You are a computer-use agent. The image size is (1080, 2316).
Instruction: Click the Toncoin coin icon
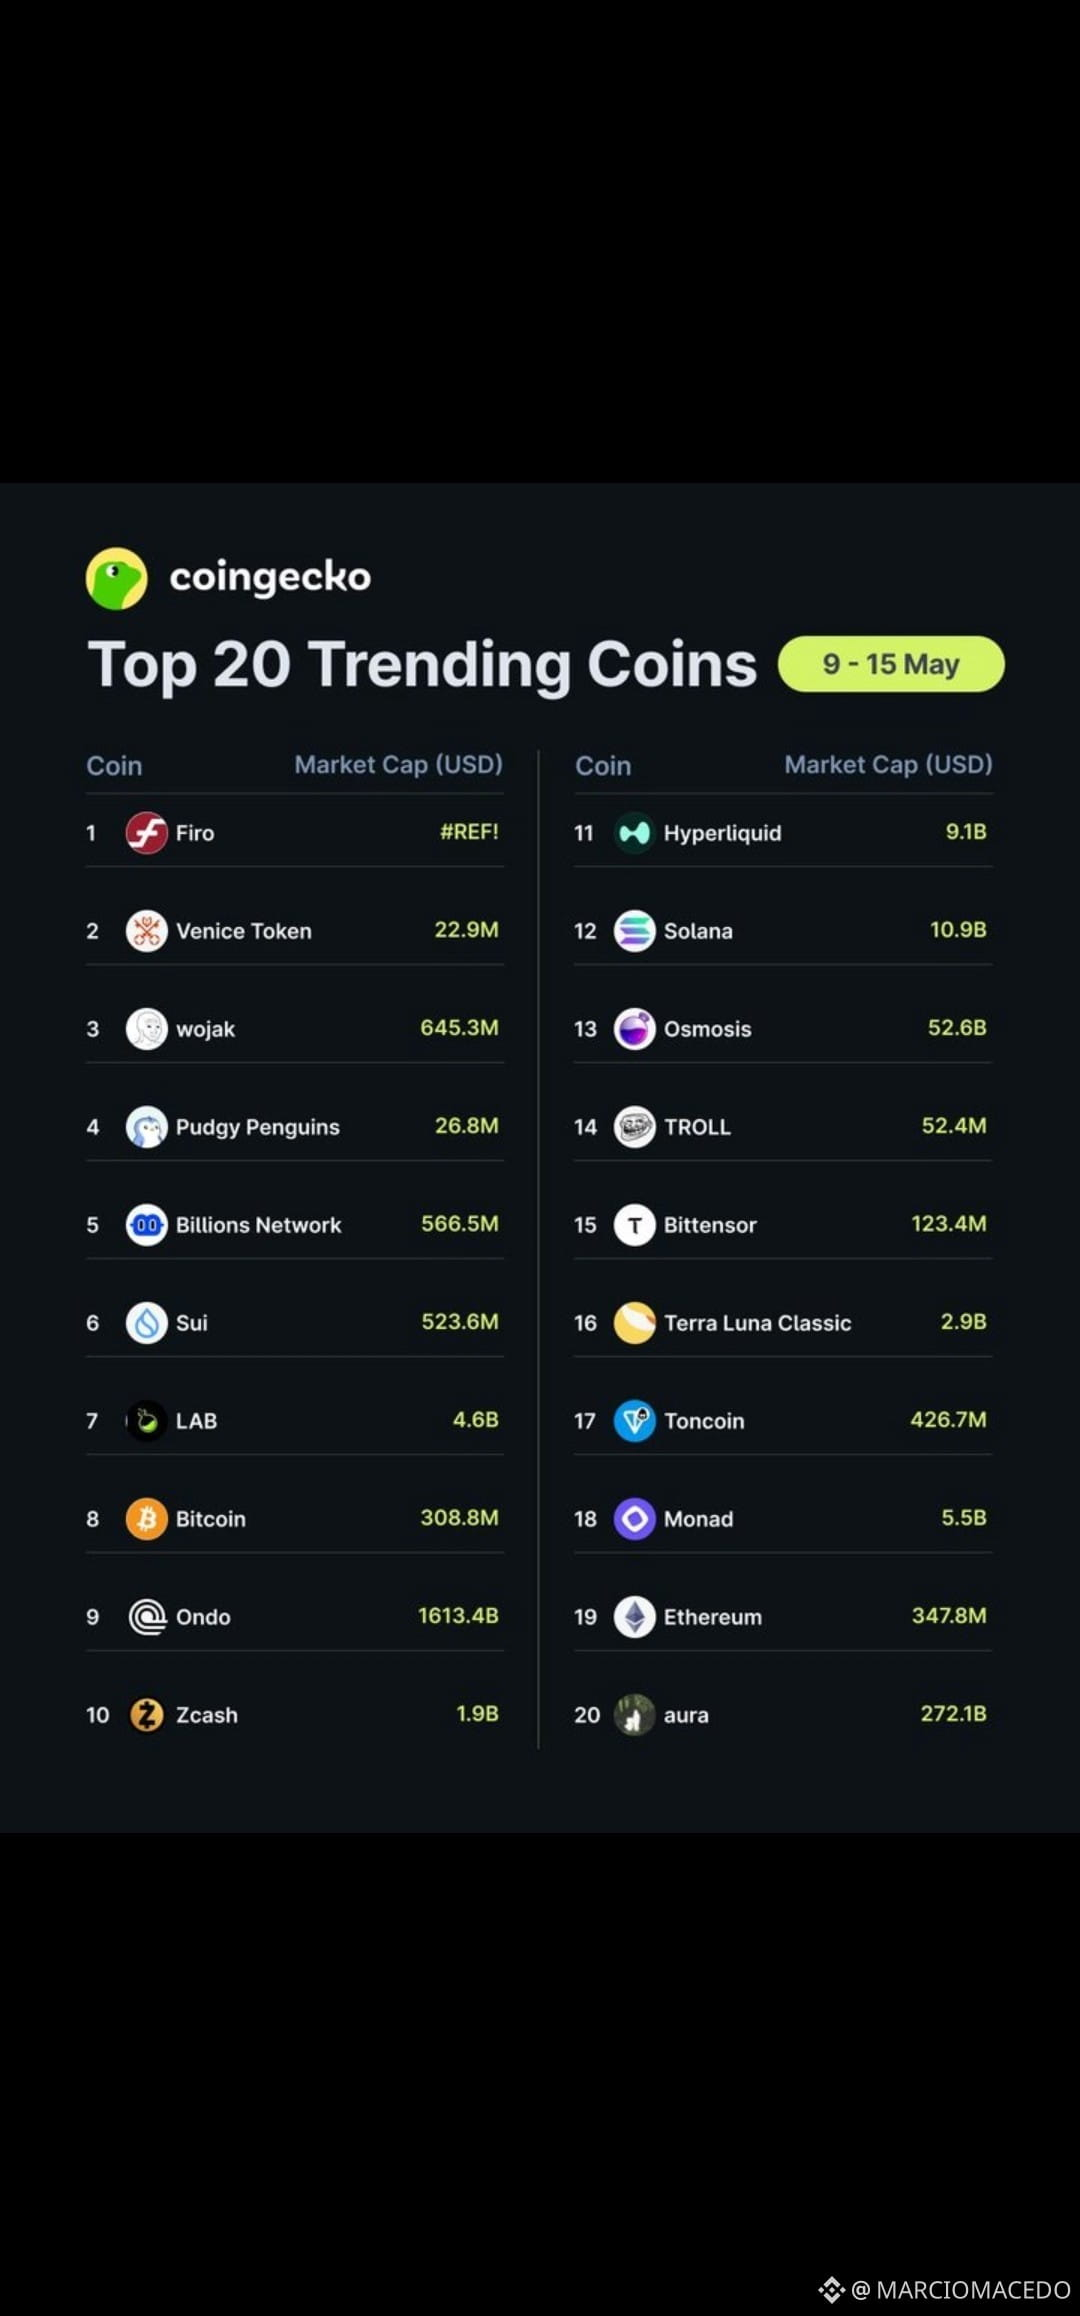634,1420
